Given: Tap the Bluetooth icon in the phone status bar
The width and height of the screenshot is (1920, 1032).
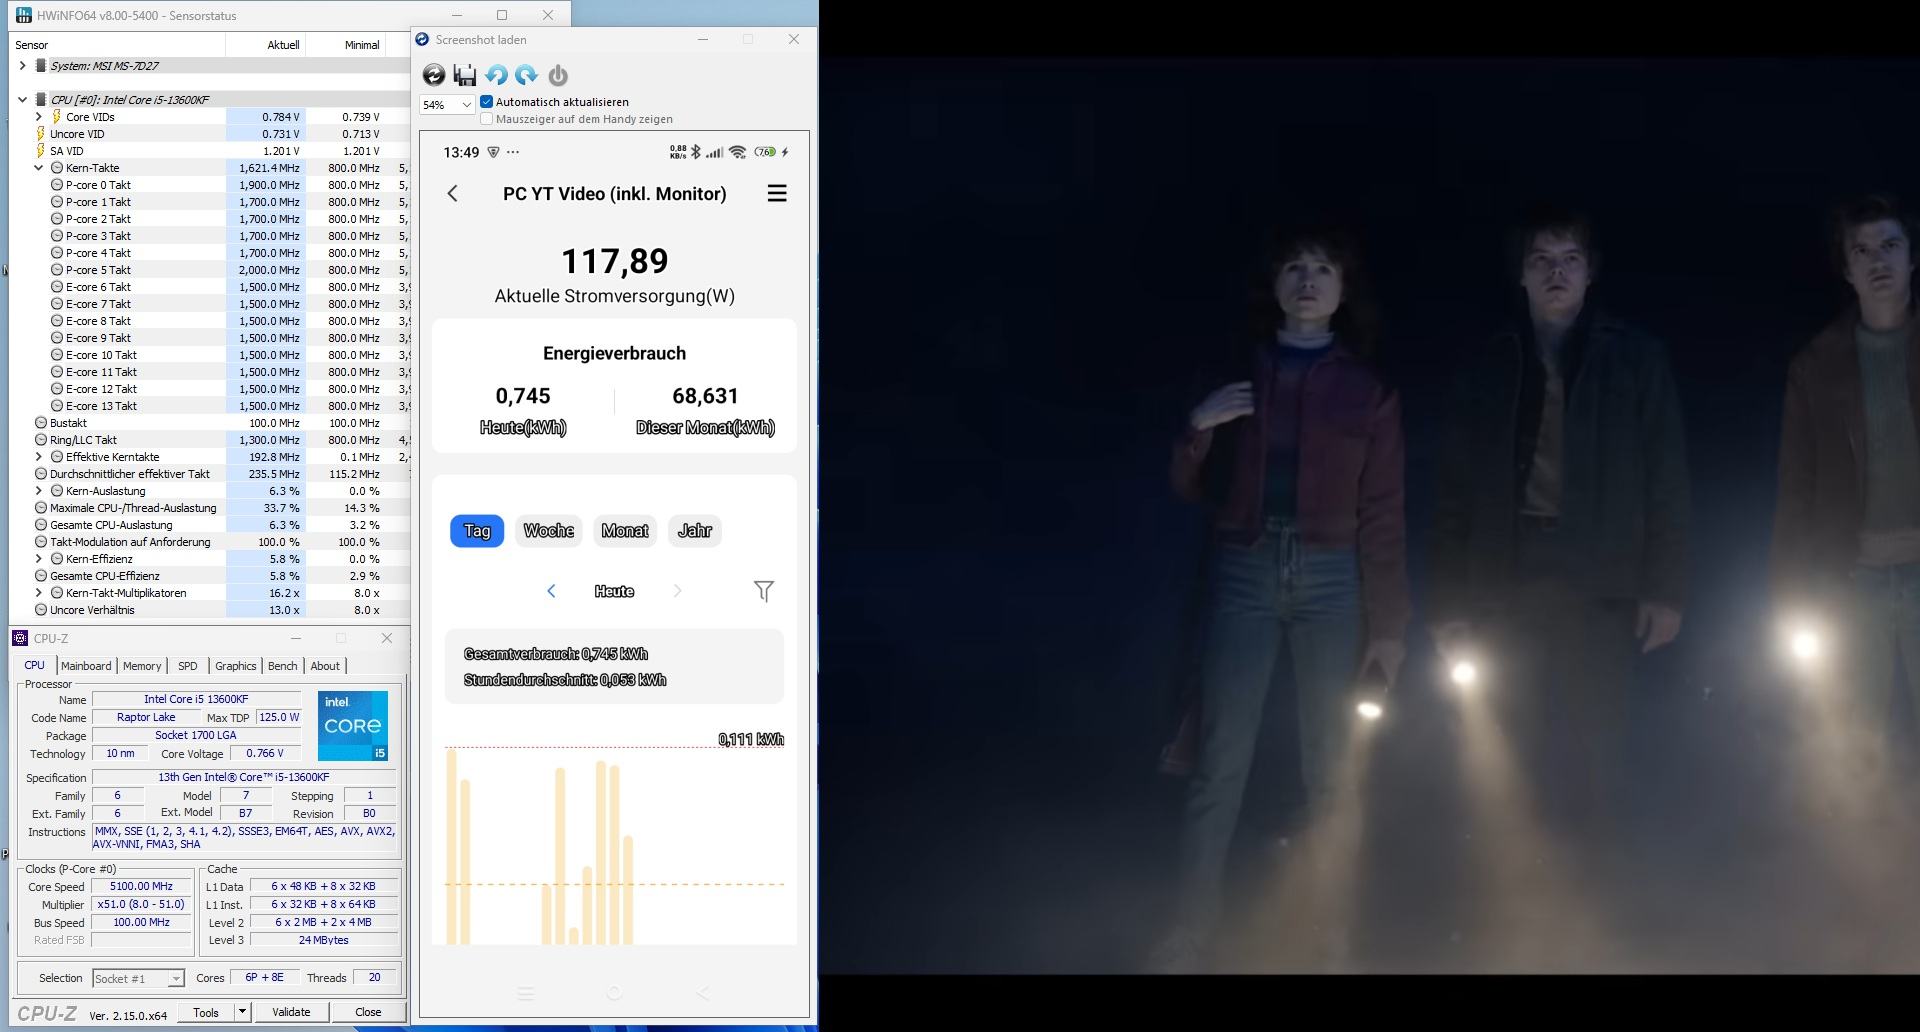Looking at the screenshot, I should [x=696, y=152].
